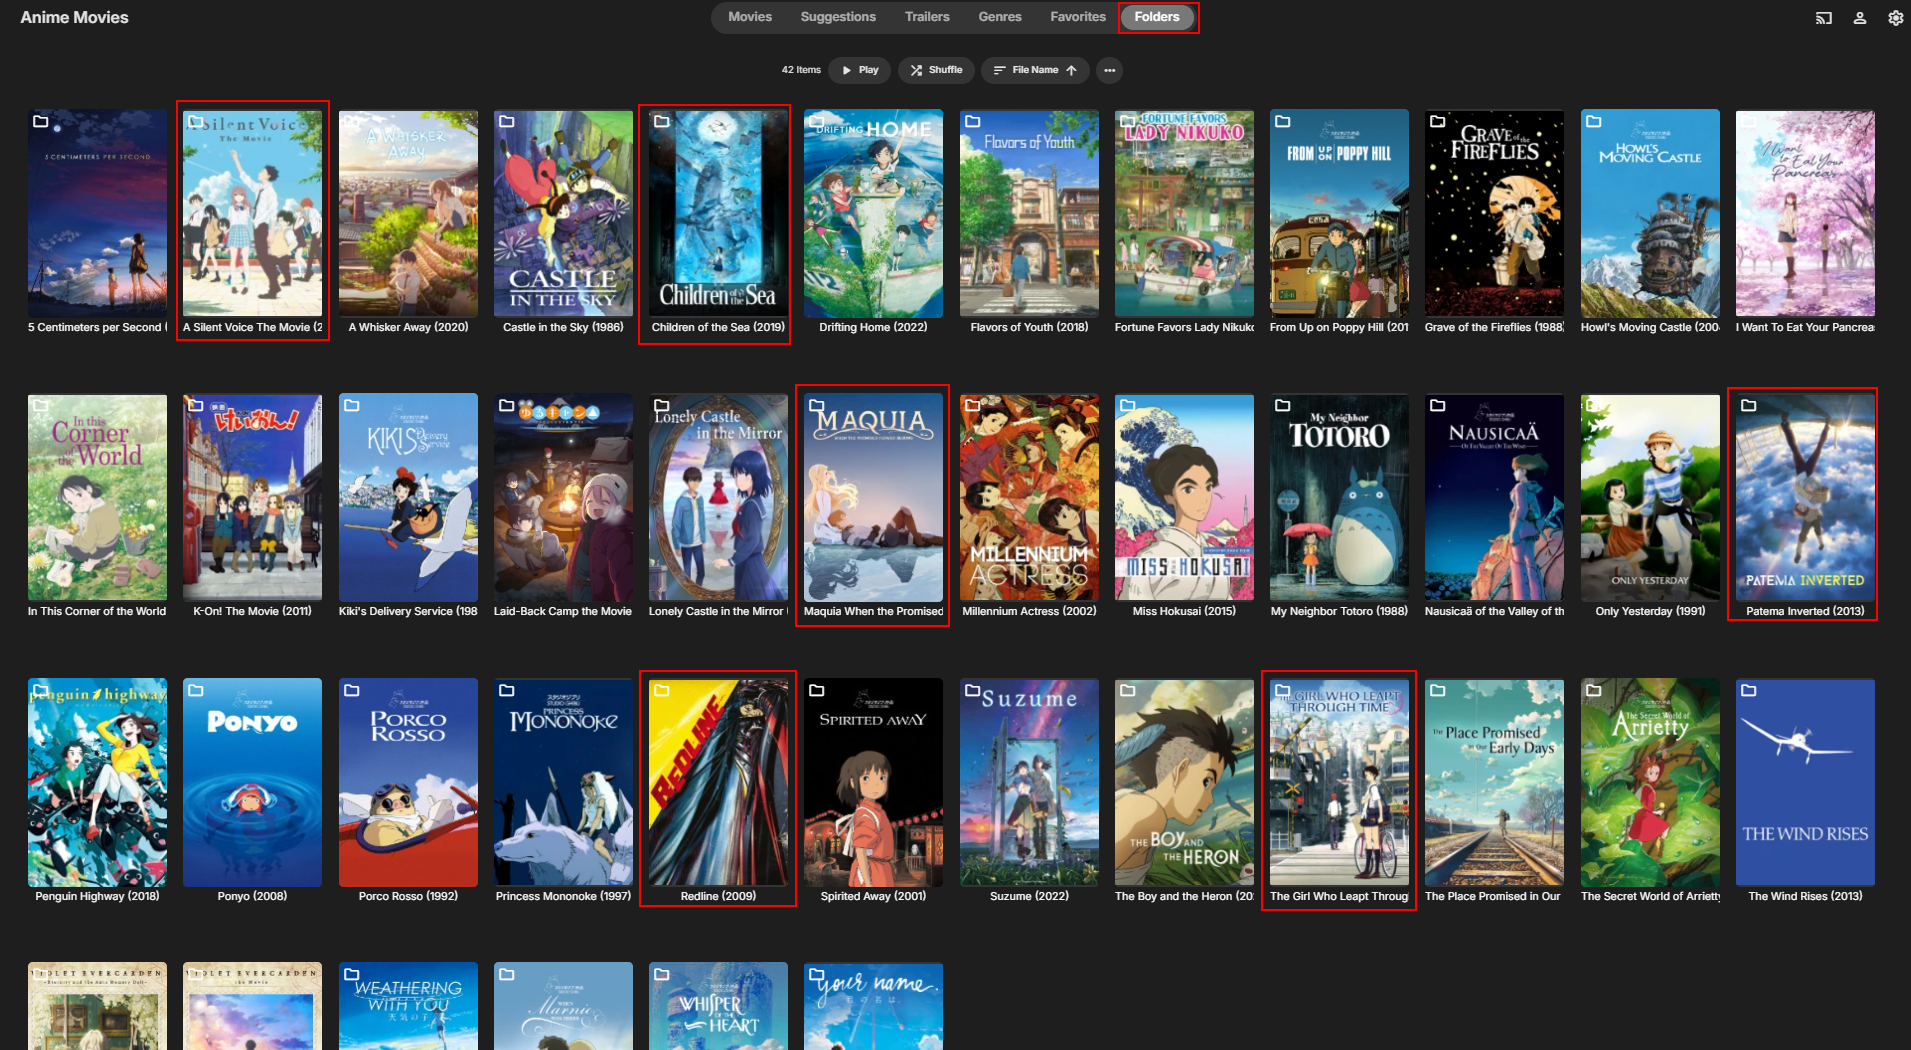Screen dimensions: 1911x1050
Task: Open The Girl Who Leapt Through Time poster
Action: coord(1339,782)
